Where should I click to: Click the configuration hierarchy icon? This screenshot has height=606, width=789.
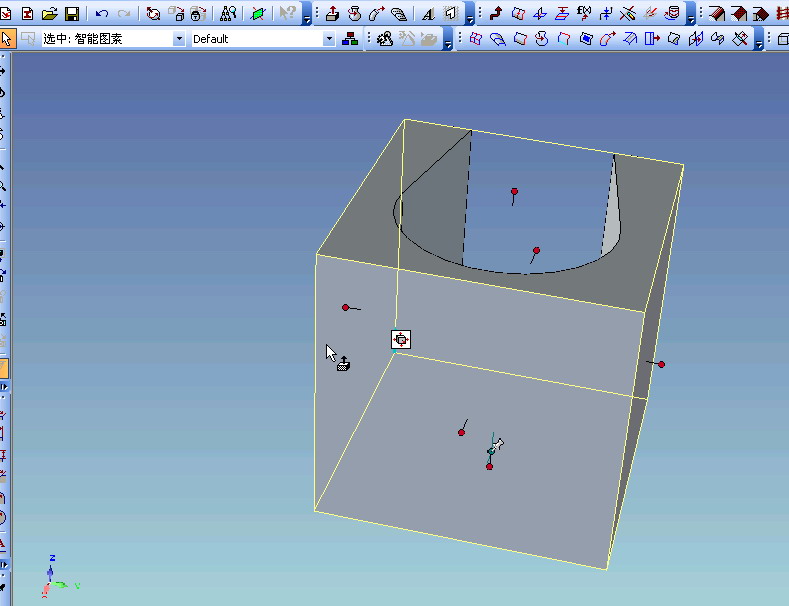tap(350, 39)
